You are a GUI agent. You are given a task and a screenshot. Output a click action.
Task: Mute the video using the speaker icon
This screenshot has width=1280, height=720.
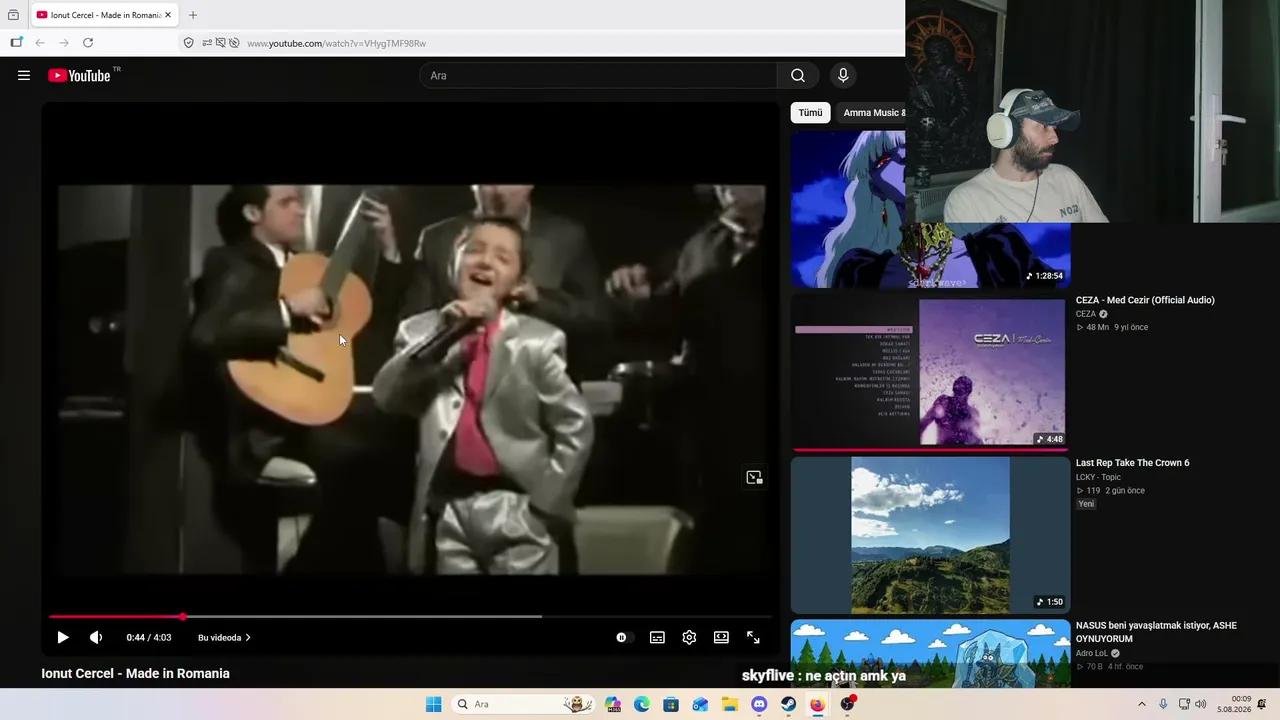point(96,637)
